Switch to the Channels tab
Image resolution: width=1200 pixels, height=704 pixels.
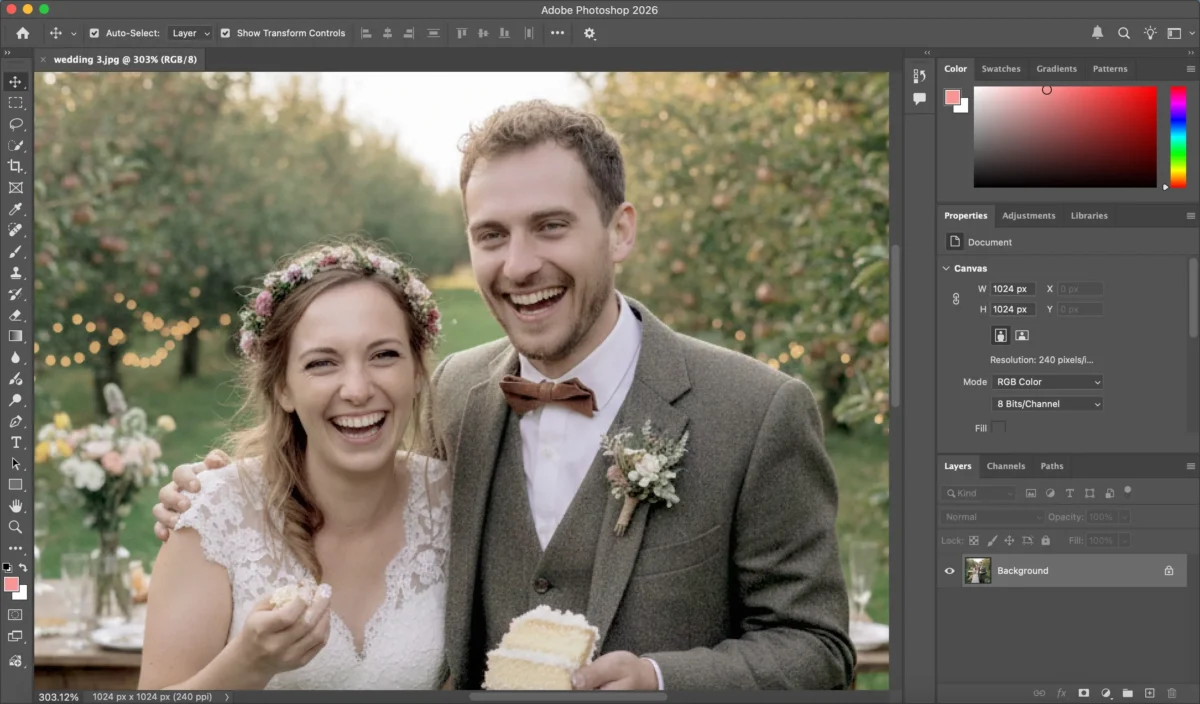(1005, 466)
